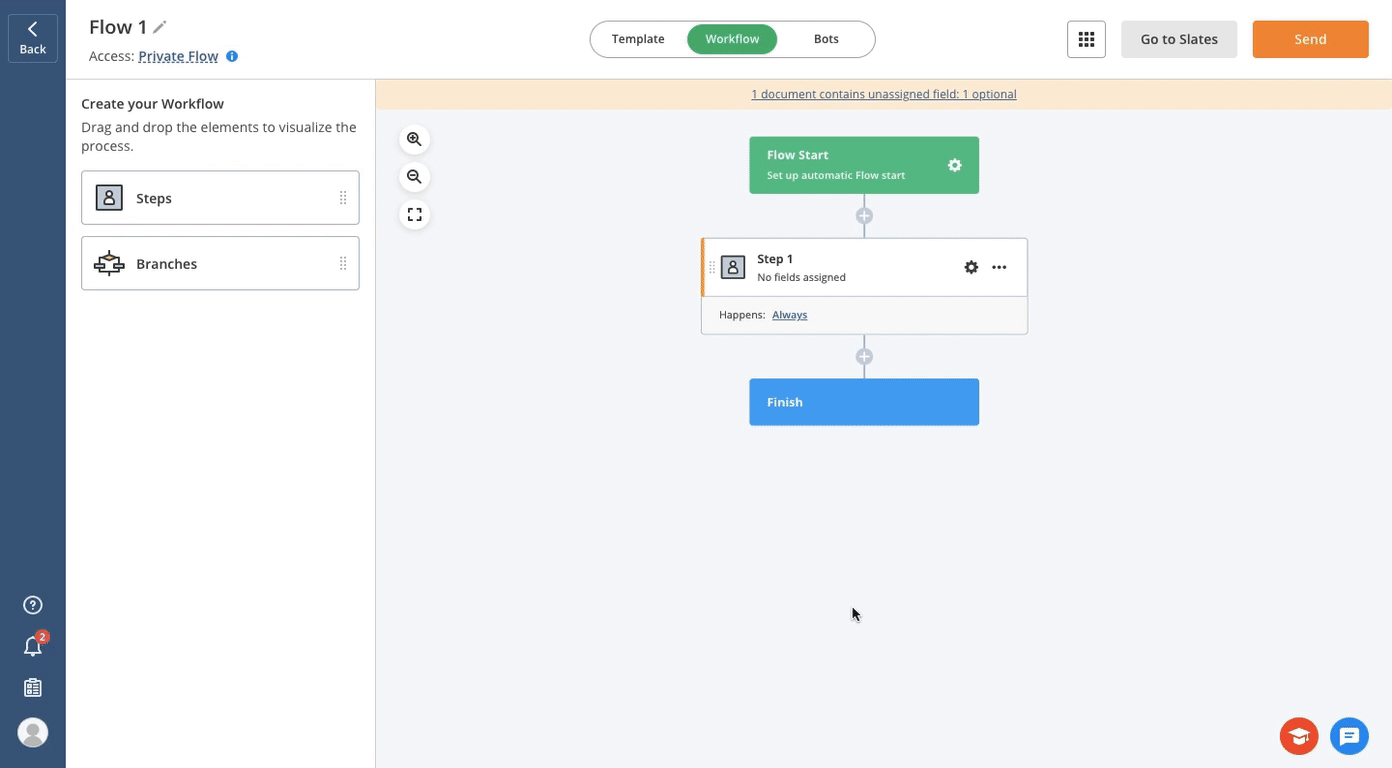Image resolution: width=1392 pixels, height=768 pixels.
Task: Open Step 1 three-dot more options menu
Action: (x=999, y=267)
